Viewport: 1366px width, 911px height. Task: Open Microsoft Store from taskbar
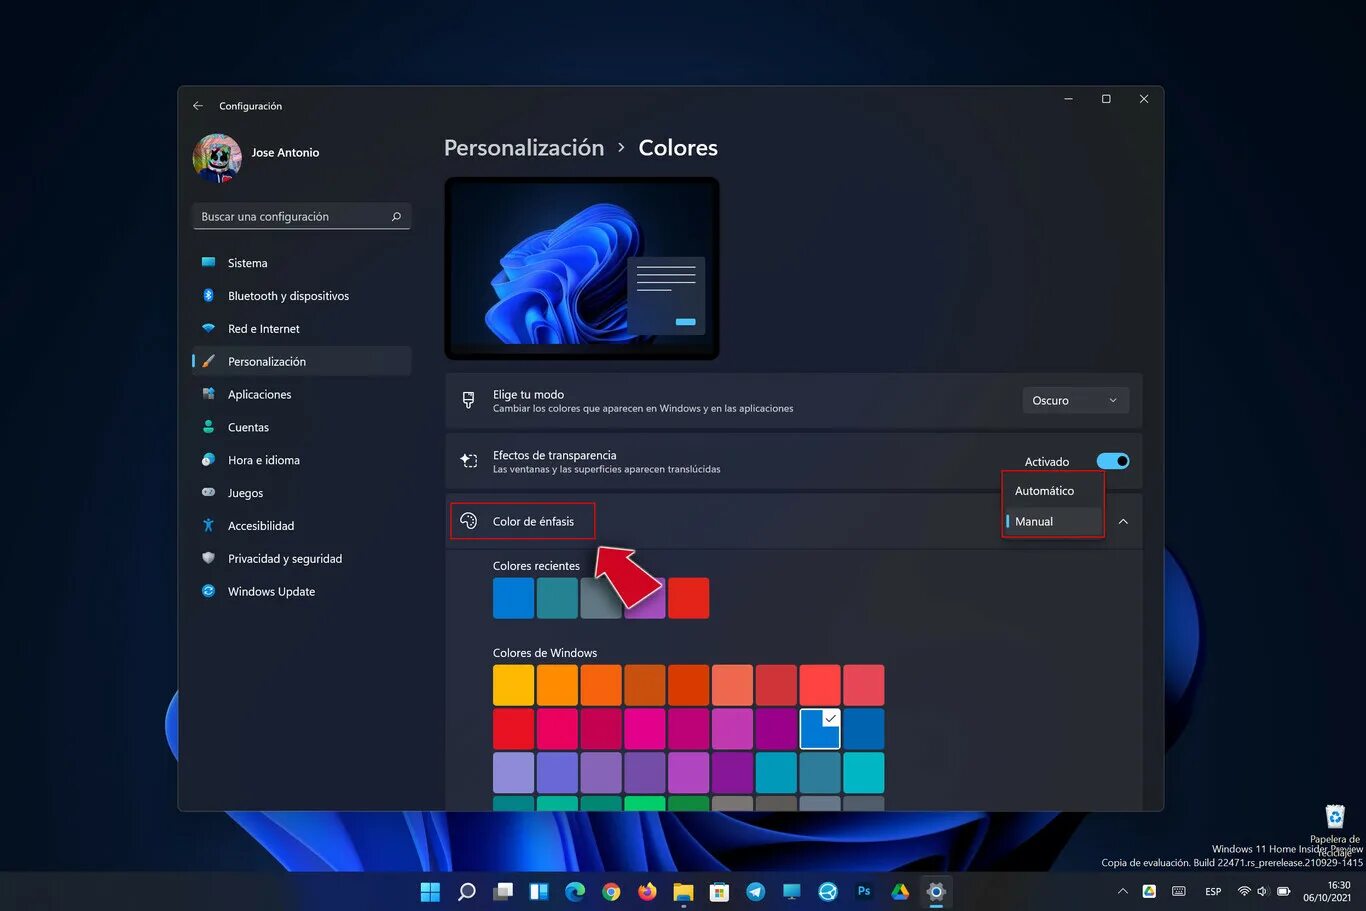click(719, 892)
